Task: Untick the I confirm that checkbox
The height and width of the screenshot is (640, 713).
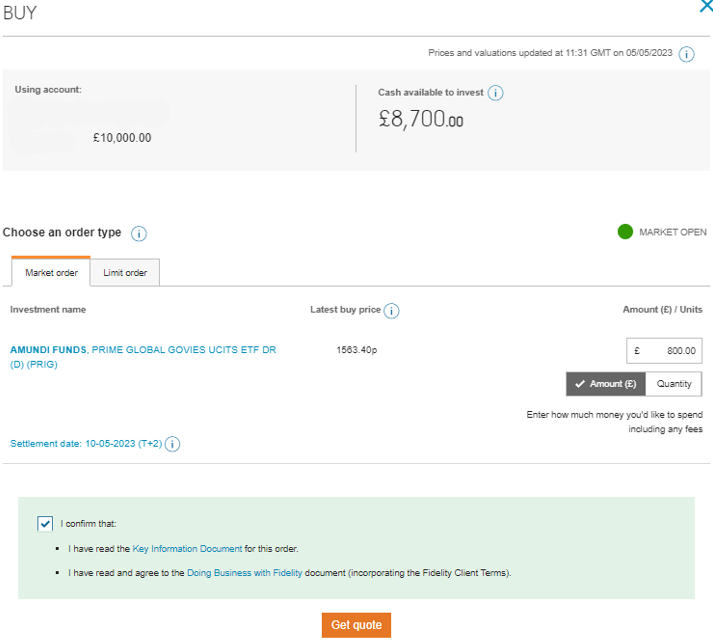Action: 45,524
